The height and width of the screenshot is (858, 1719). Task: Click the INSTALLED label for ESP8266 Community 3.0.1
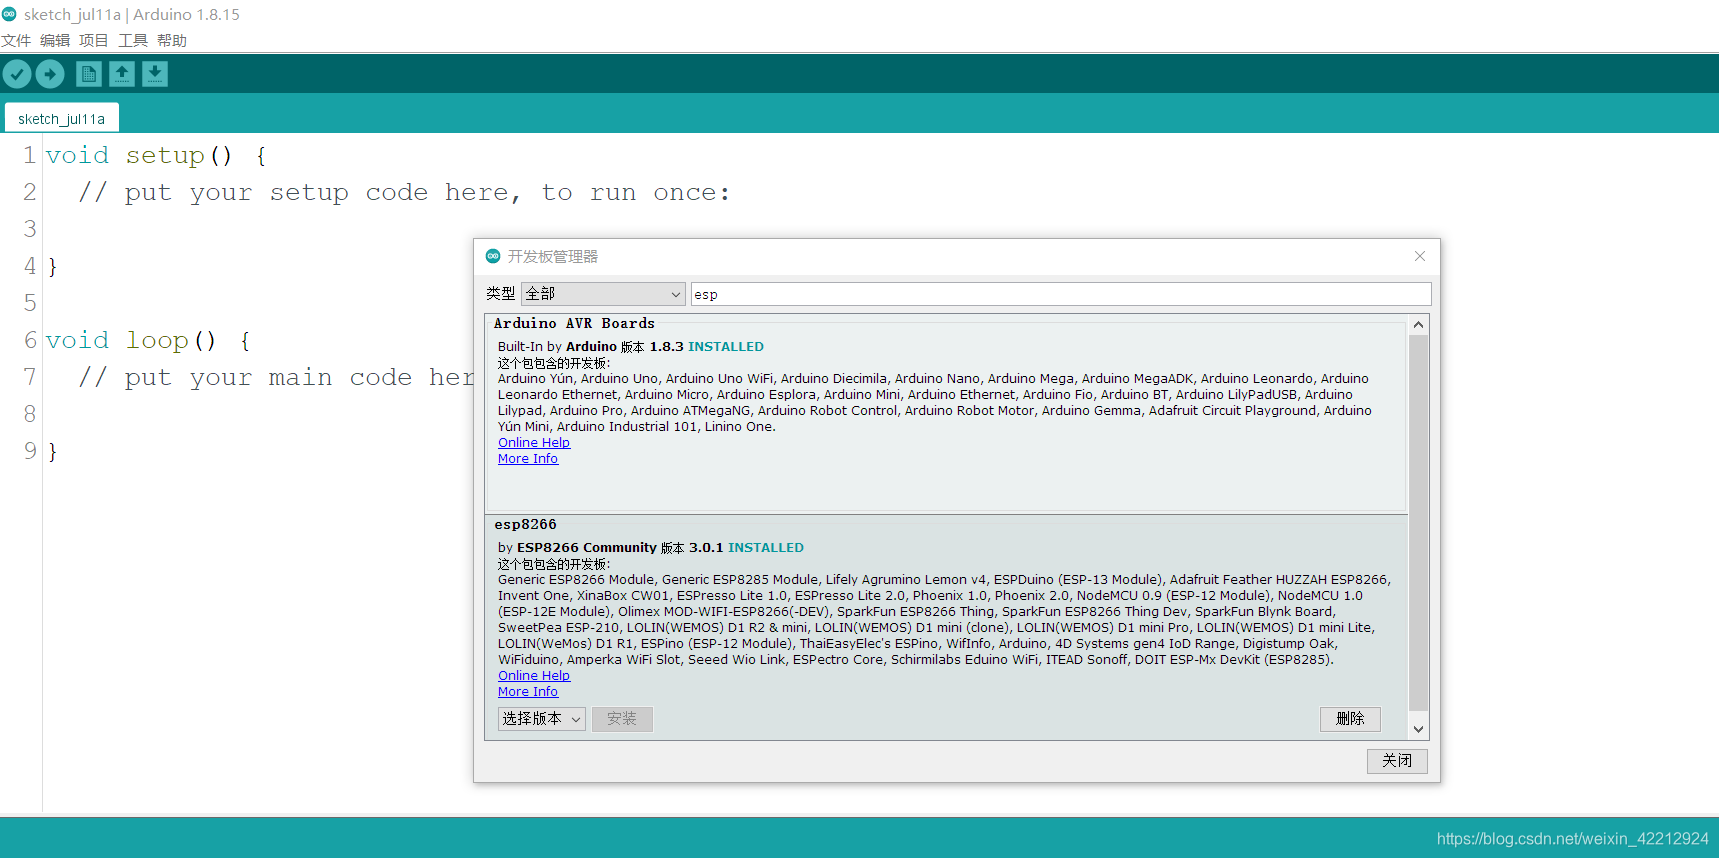click(x=766, y=548)
